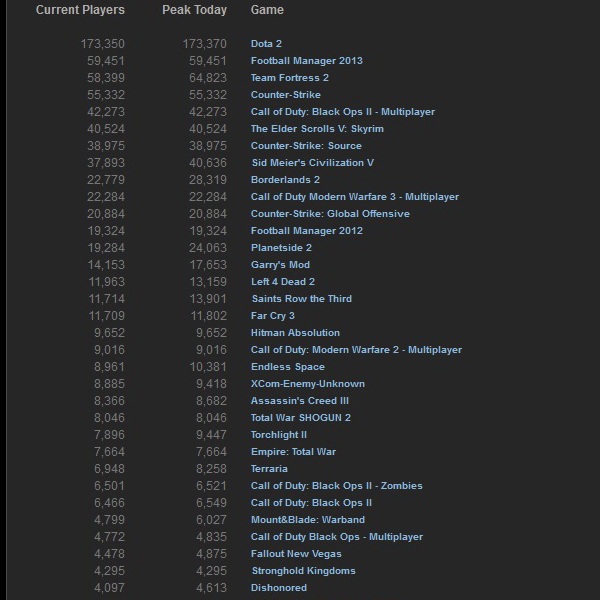600x600 pixels.
Task: Open the Dishonored link
Action: click(x=279, y=588)
